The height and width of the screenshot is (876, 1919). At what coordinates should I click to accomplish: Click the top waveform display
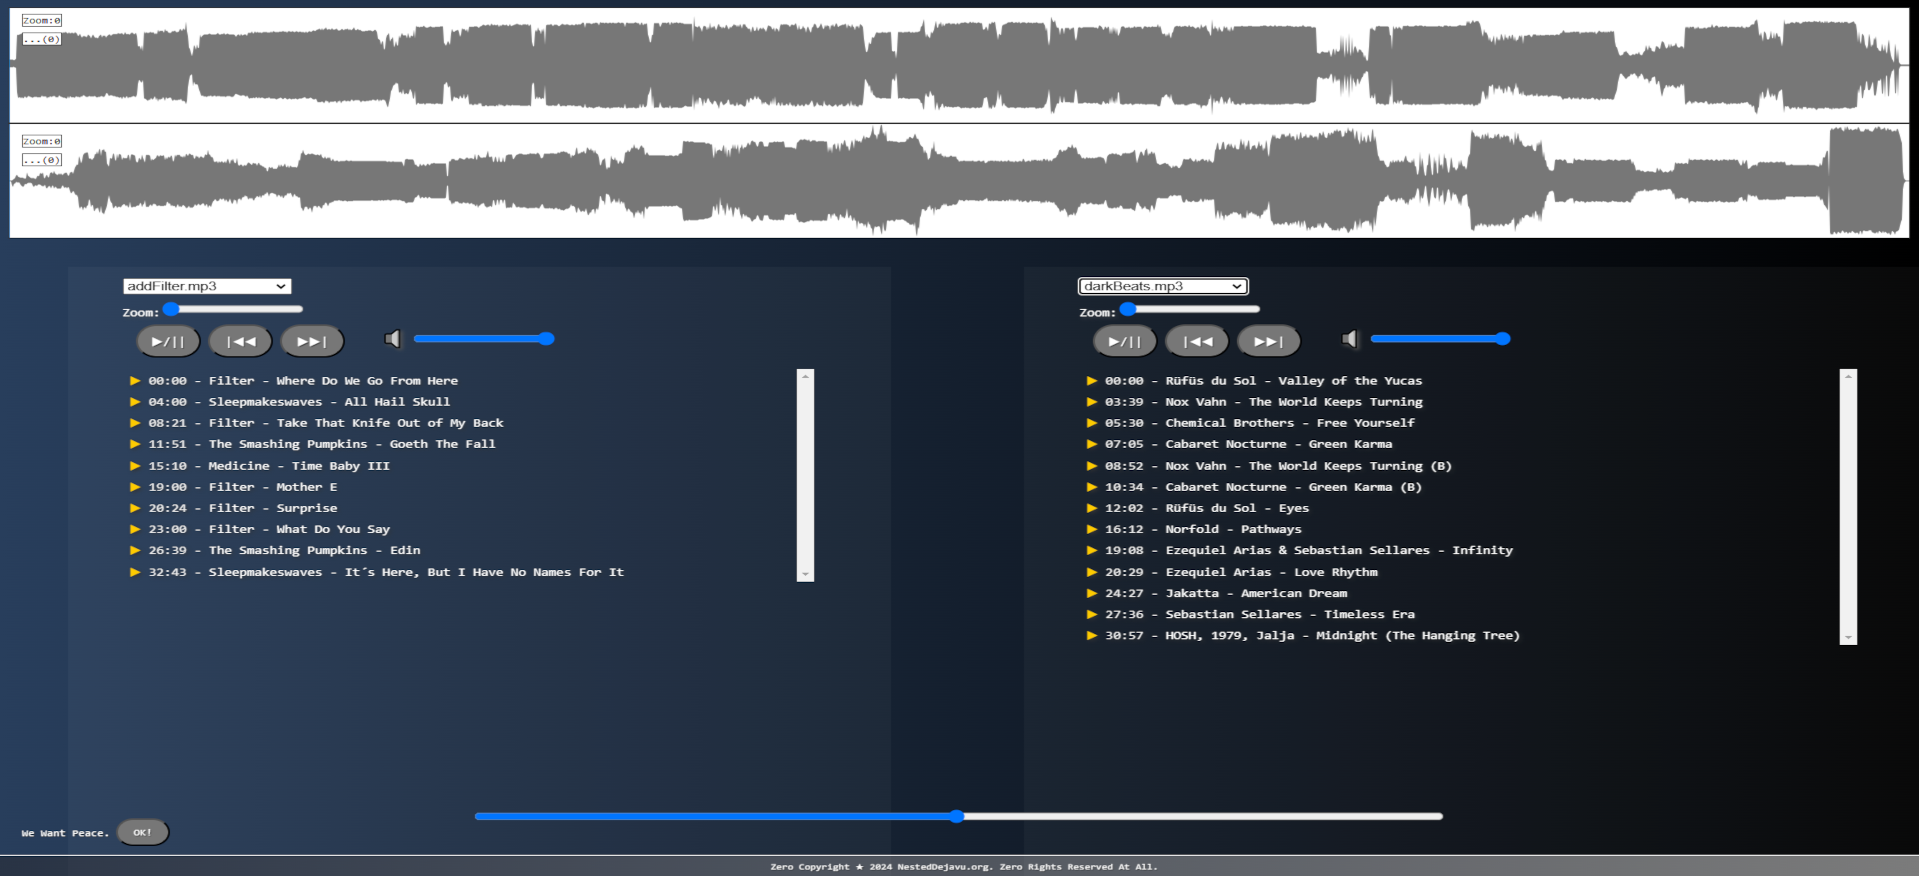959,66
